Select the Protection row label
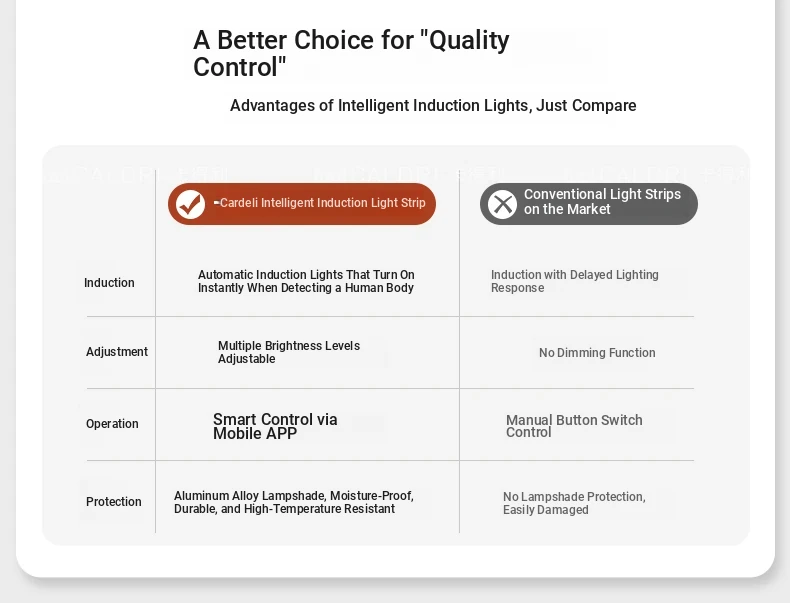The height and width of the screenshot is (603, 790). 113,502
